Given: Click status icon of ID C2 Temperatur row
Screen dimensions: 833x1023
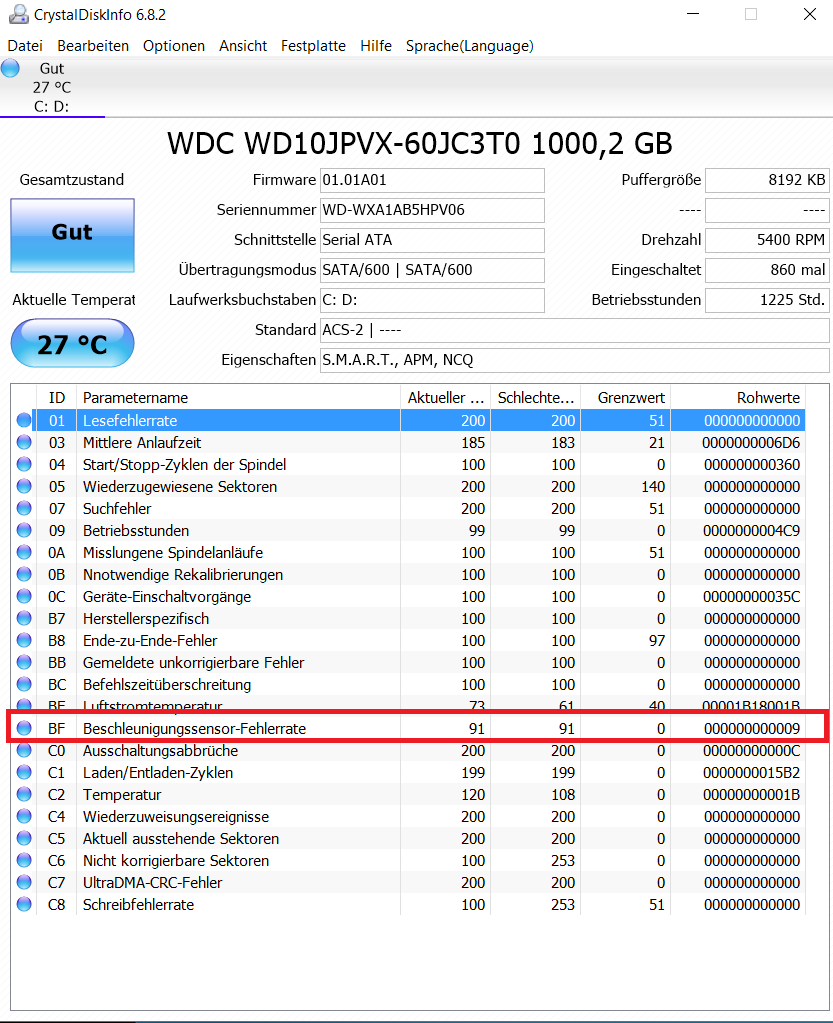Looking at the screenshot, I should pyautogui.click(x=24, y=795).
